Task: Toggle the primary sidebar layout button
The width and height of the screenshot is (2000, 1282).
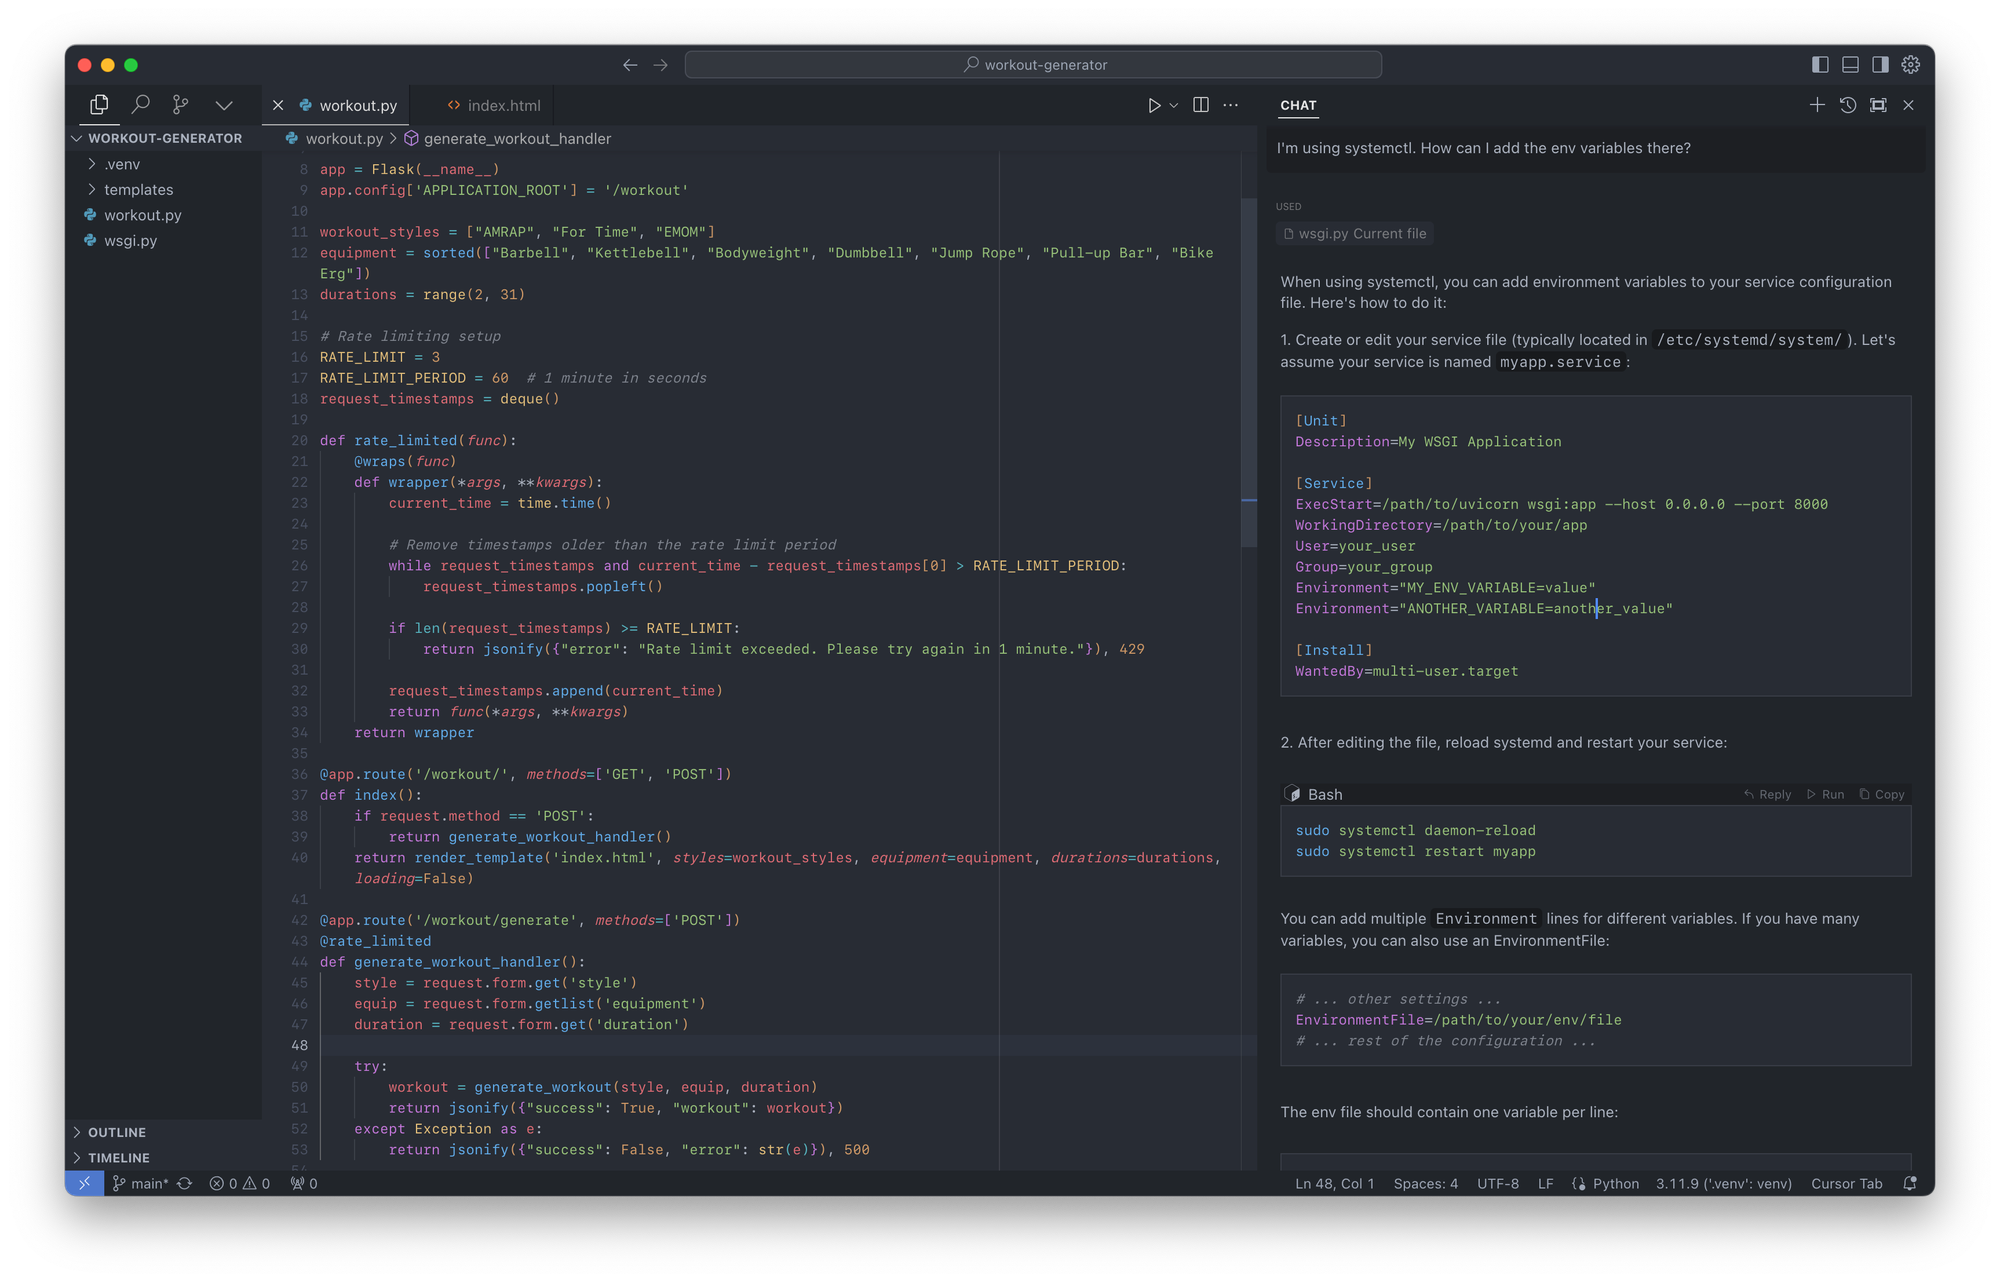Action: 1820,64
